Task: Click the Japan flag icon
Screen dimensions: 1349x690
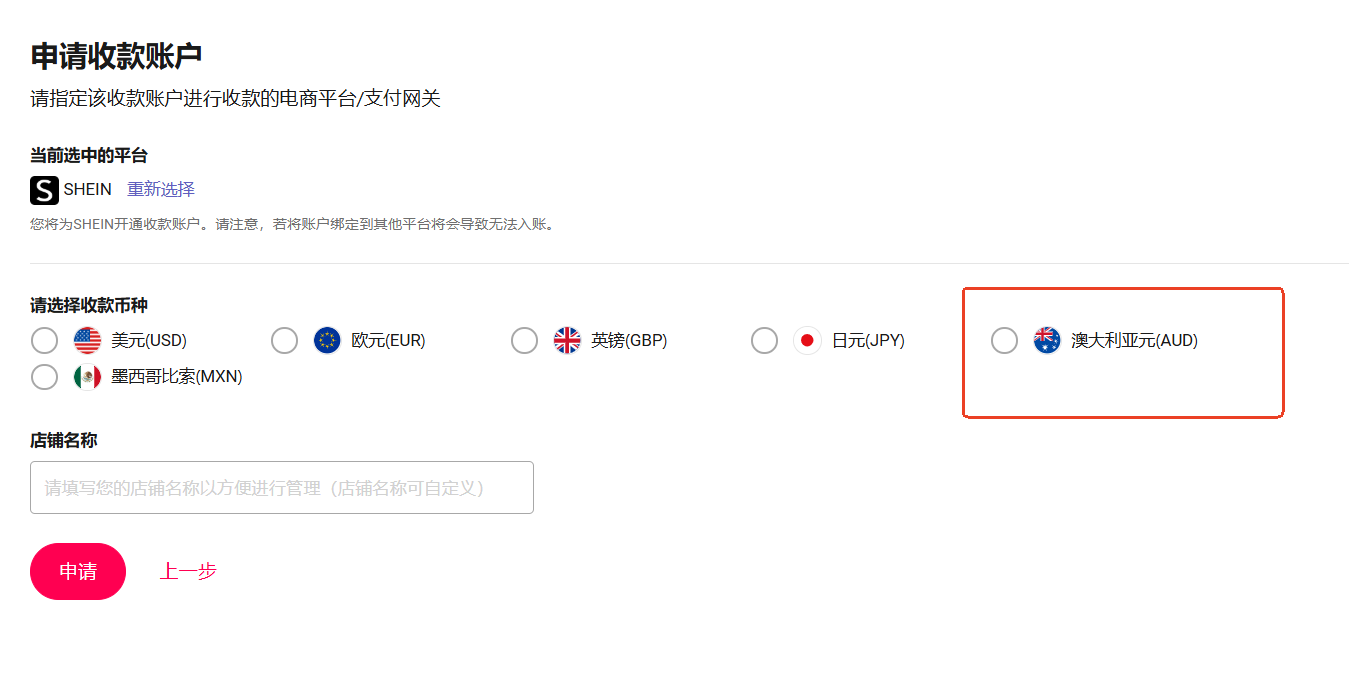Action: click(x=807, y=341)
